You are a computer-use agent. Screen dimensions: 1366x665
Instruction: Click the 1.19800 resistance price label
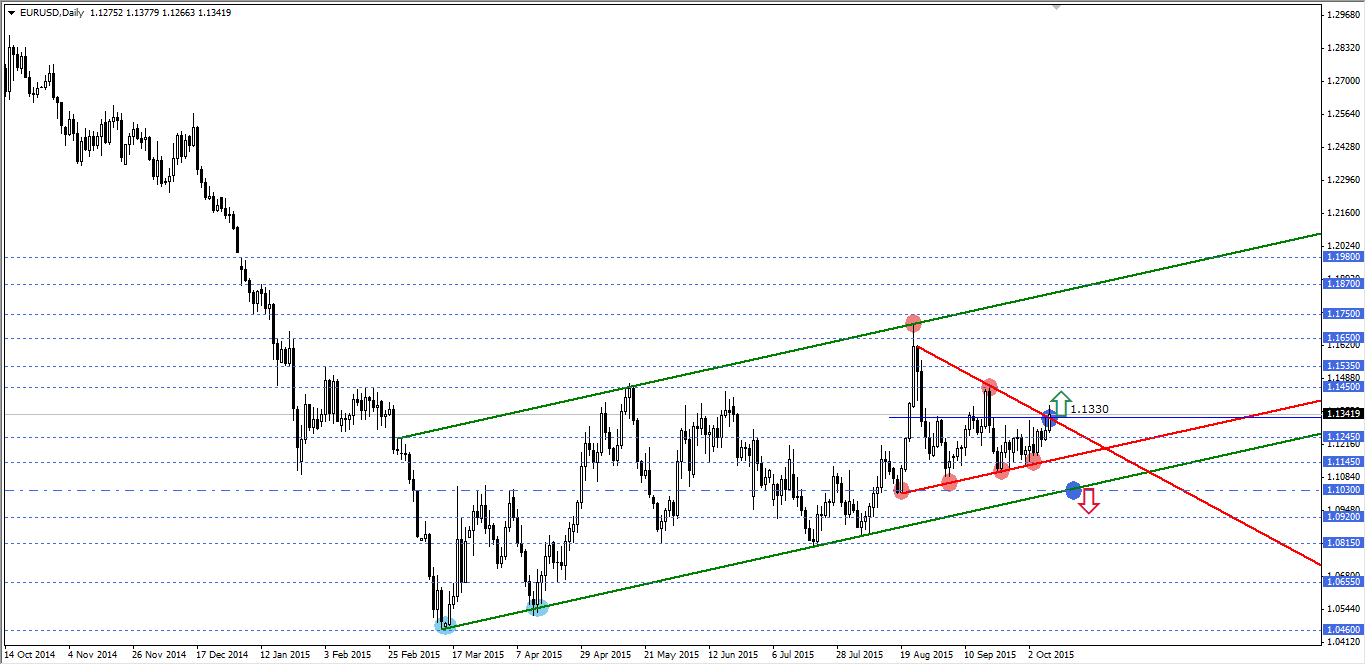1341,257
